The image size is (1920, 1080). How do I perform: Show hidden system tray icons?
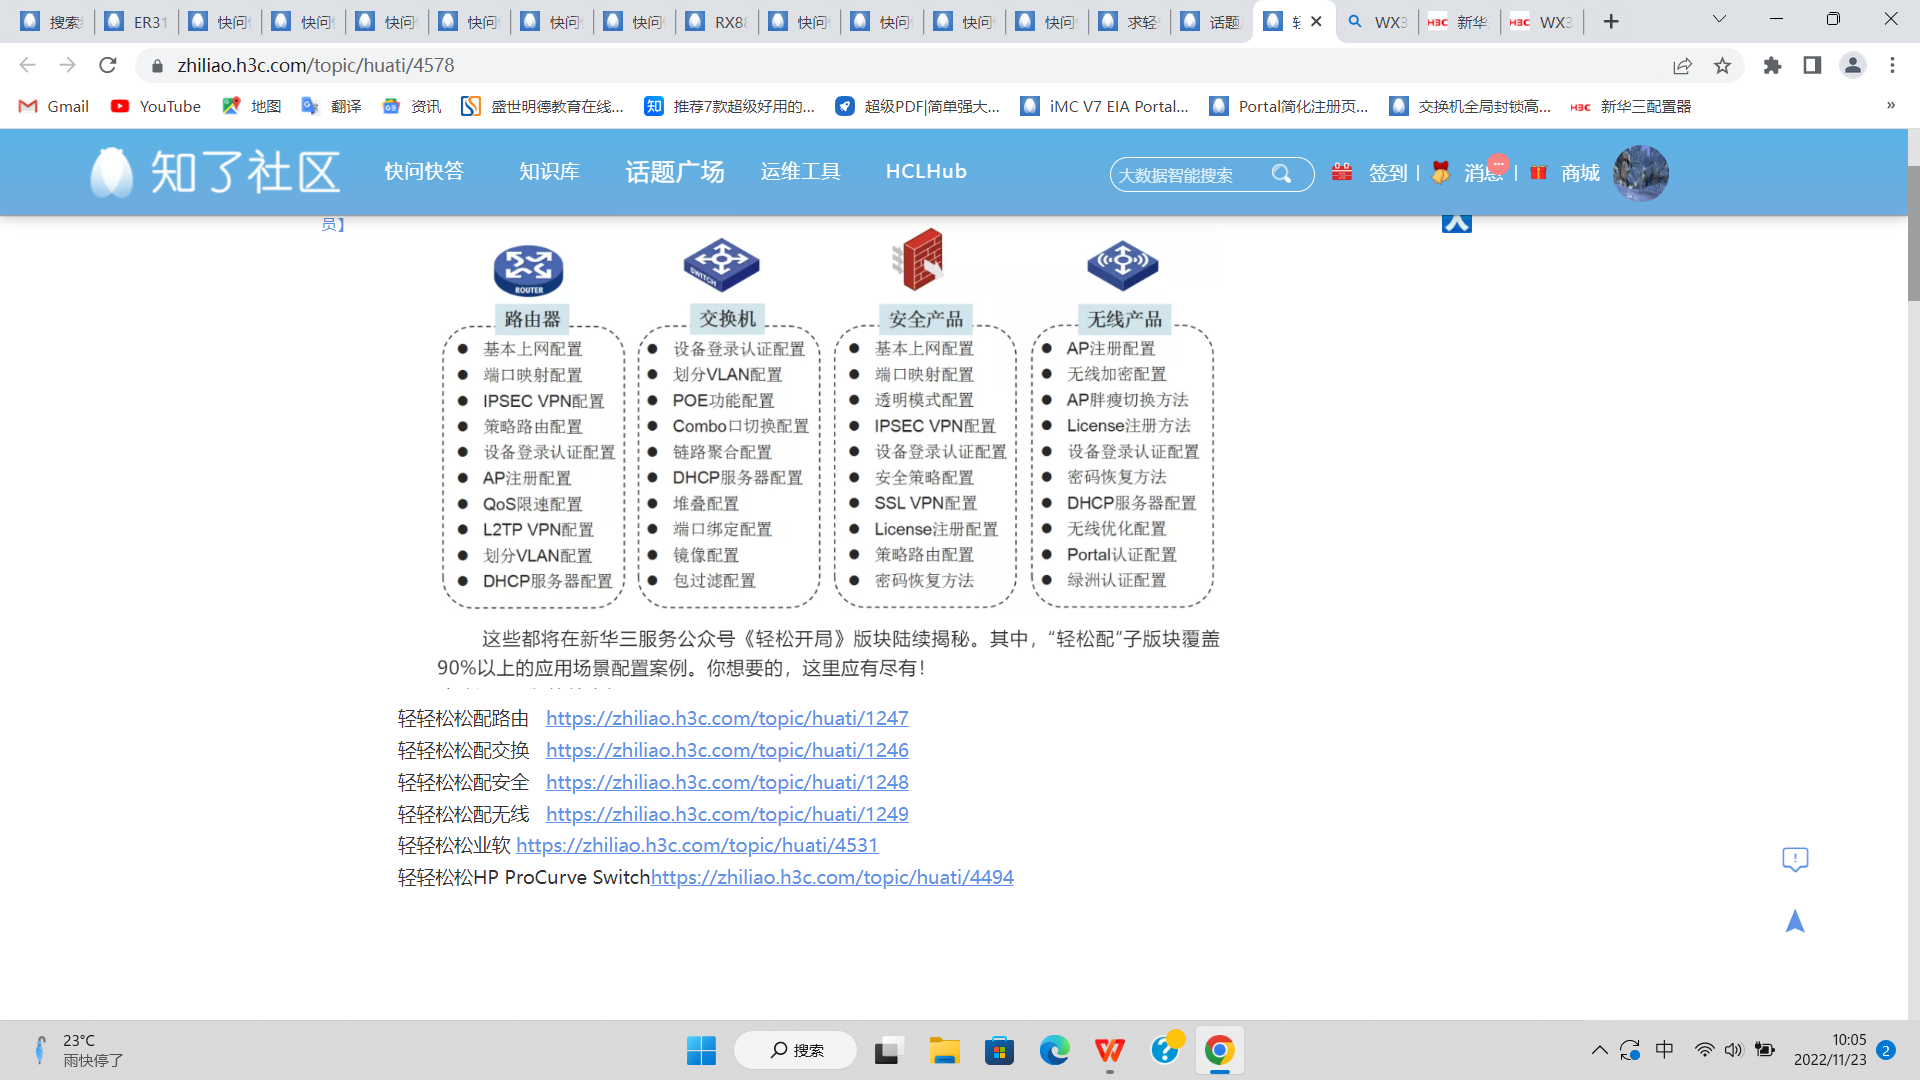pos(1599,1050)
